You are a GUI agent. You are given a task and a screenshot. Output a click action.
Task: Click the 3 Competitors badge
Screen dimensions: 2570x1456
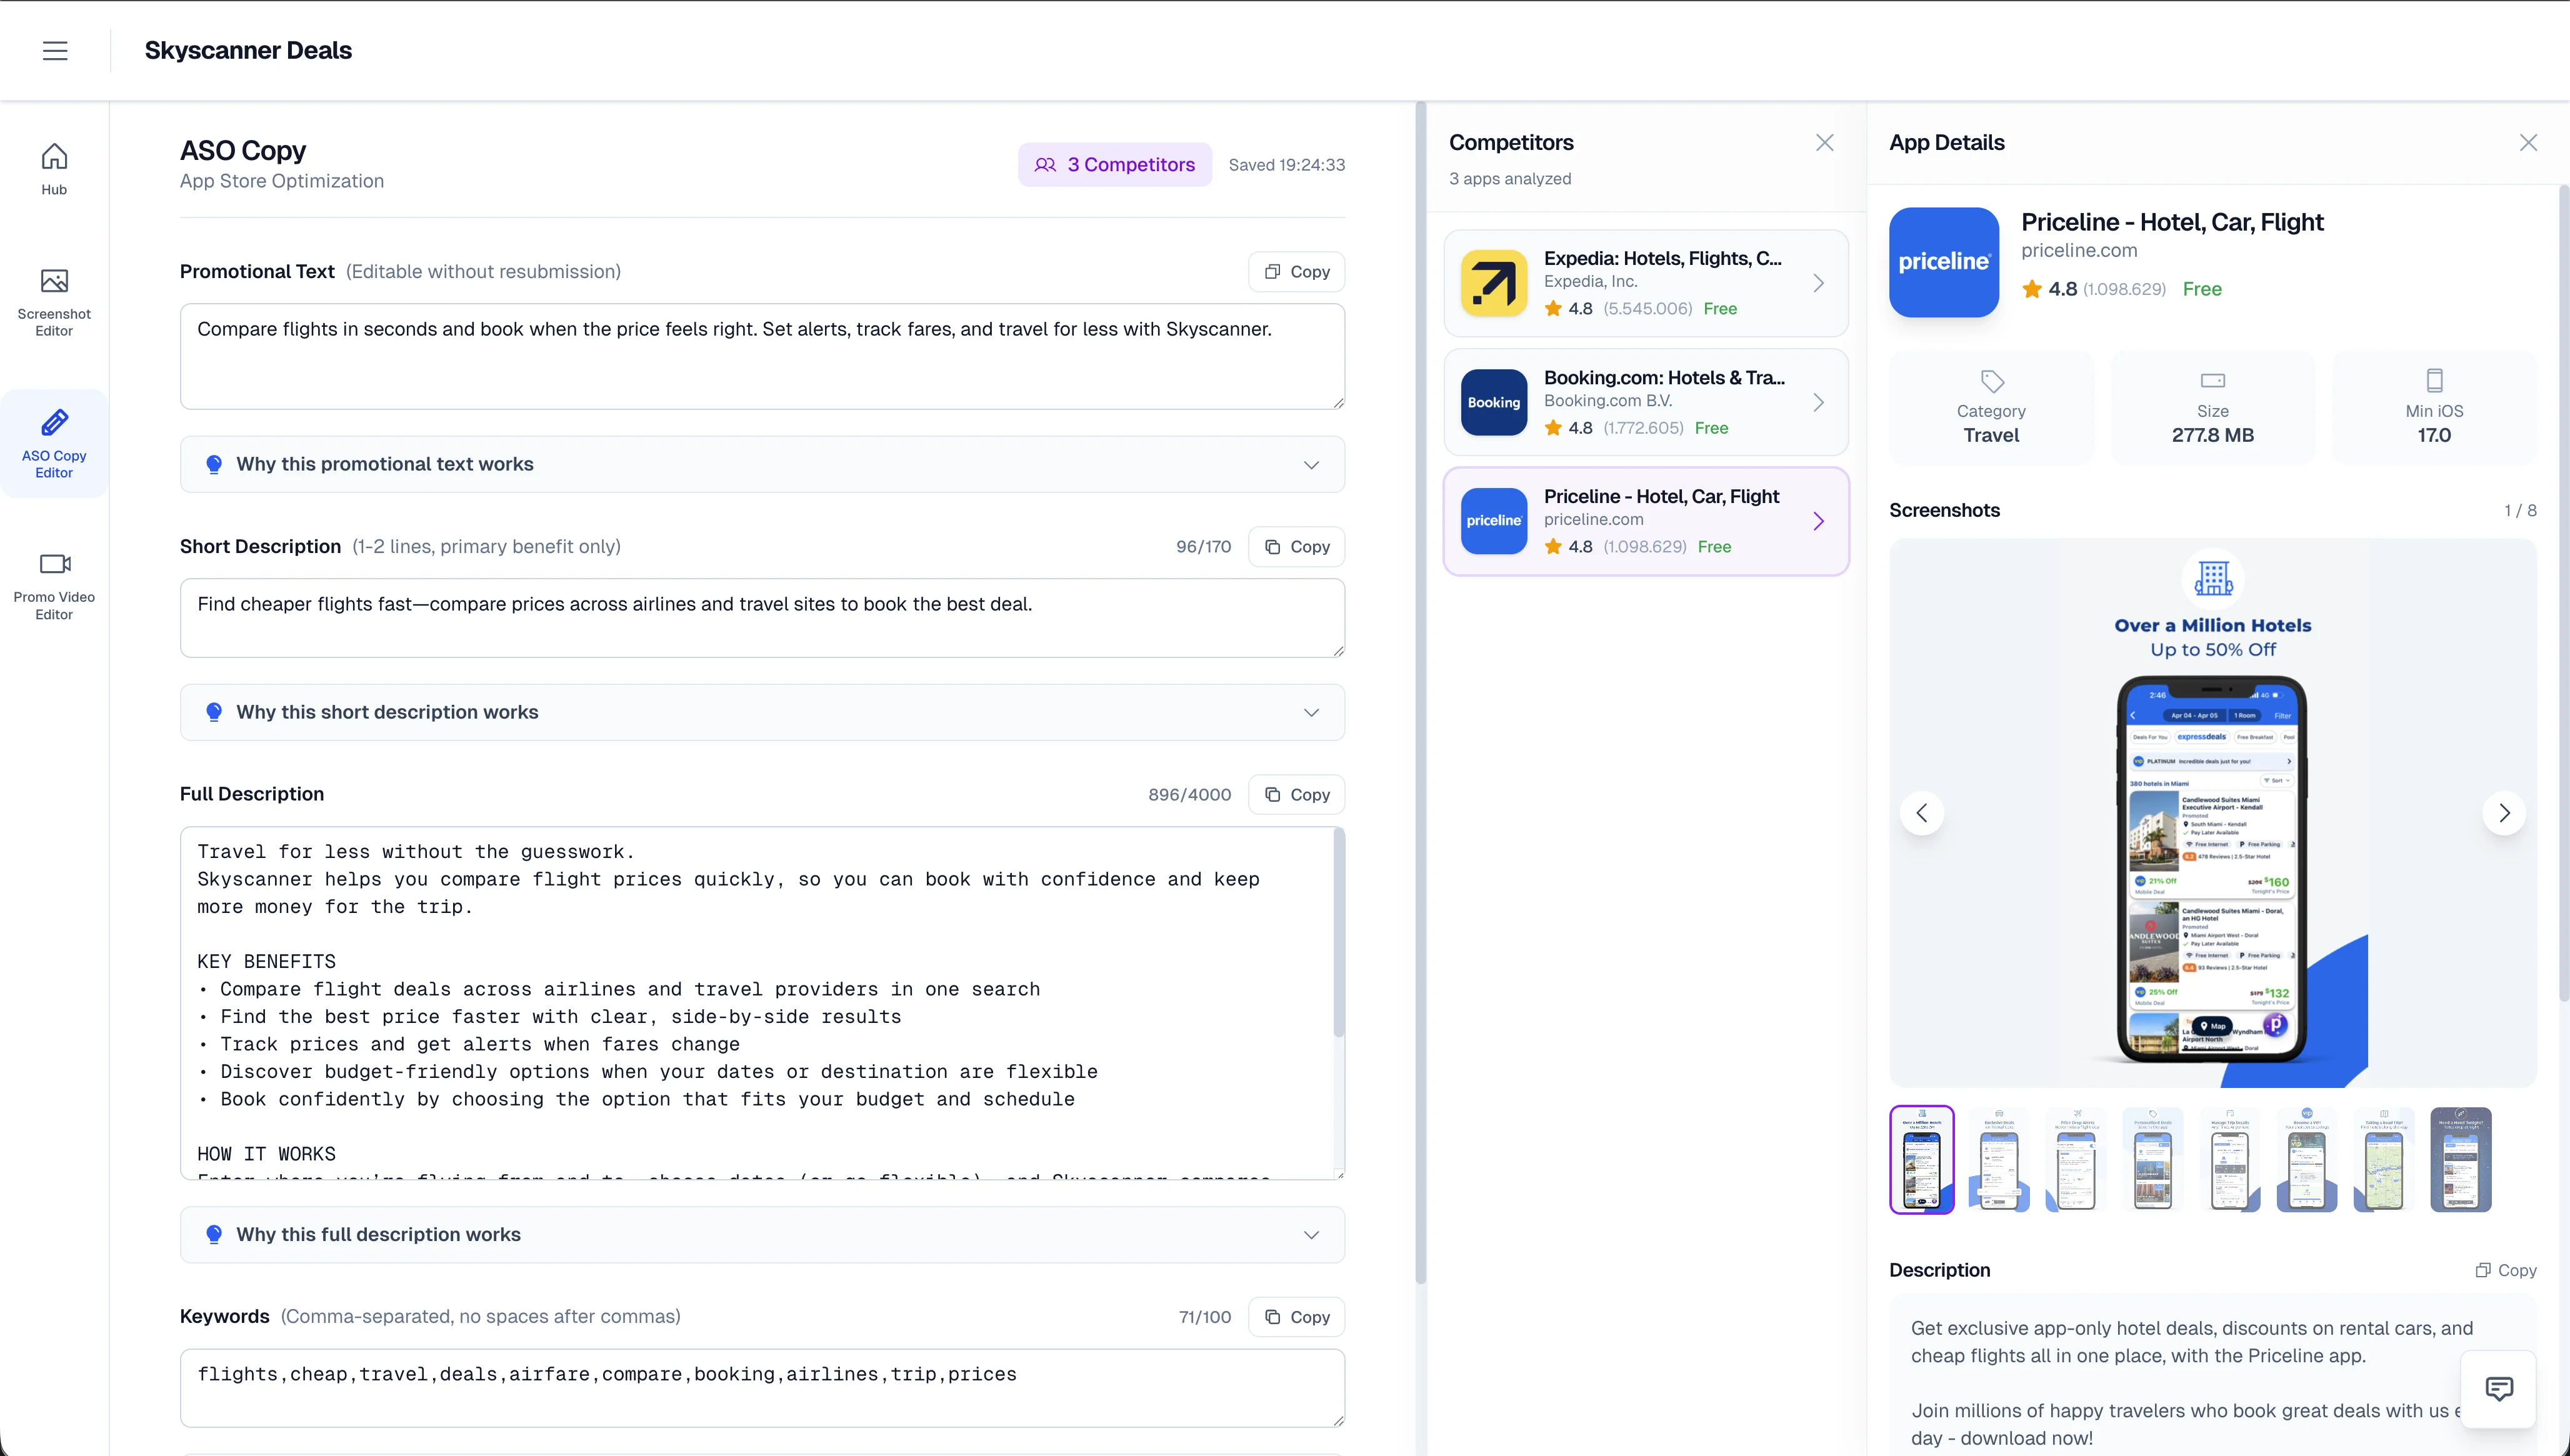[1114, 164]
